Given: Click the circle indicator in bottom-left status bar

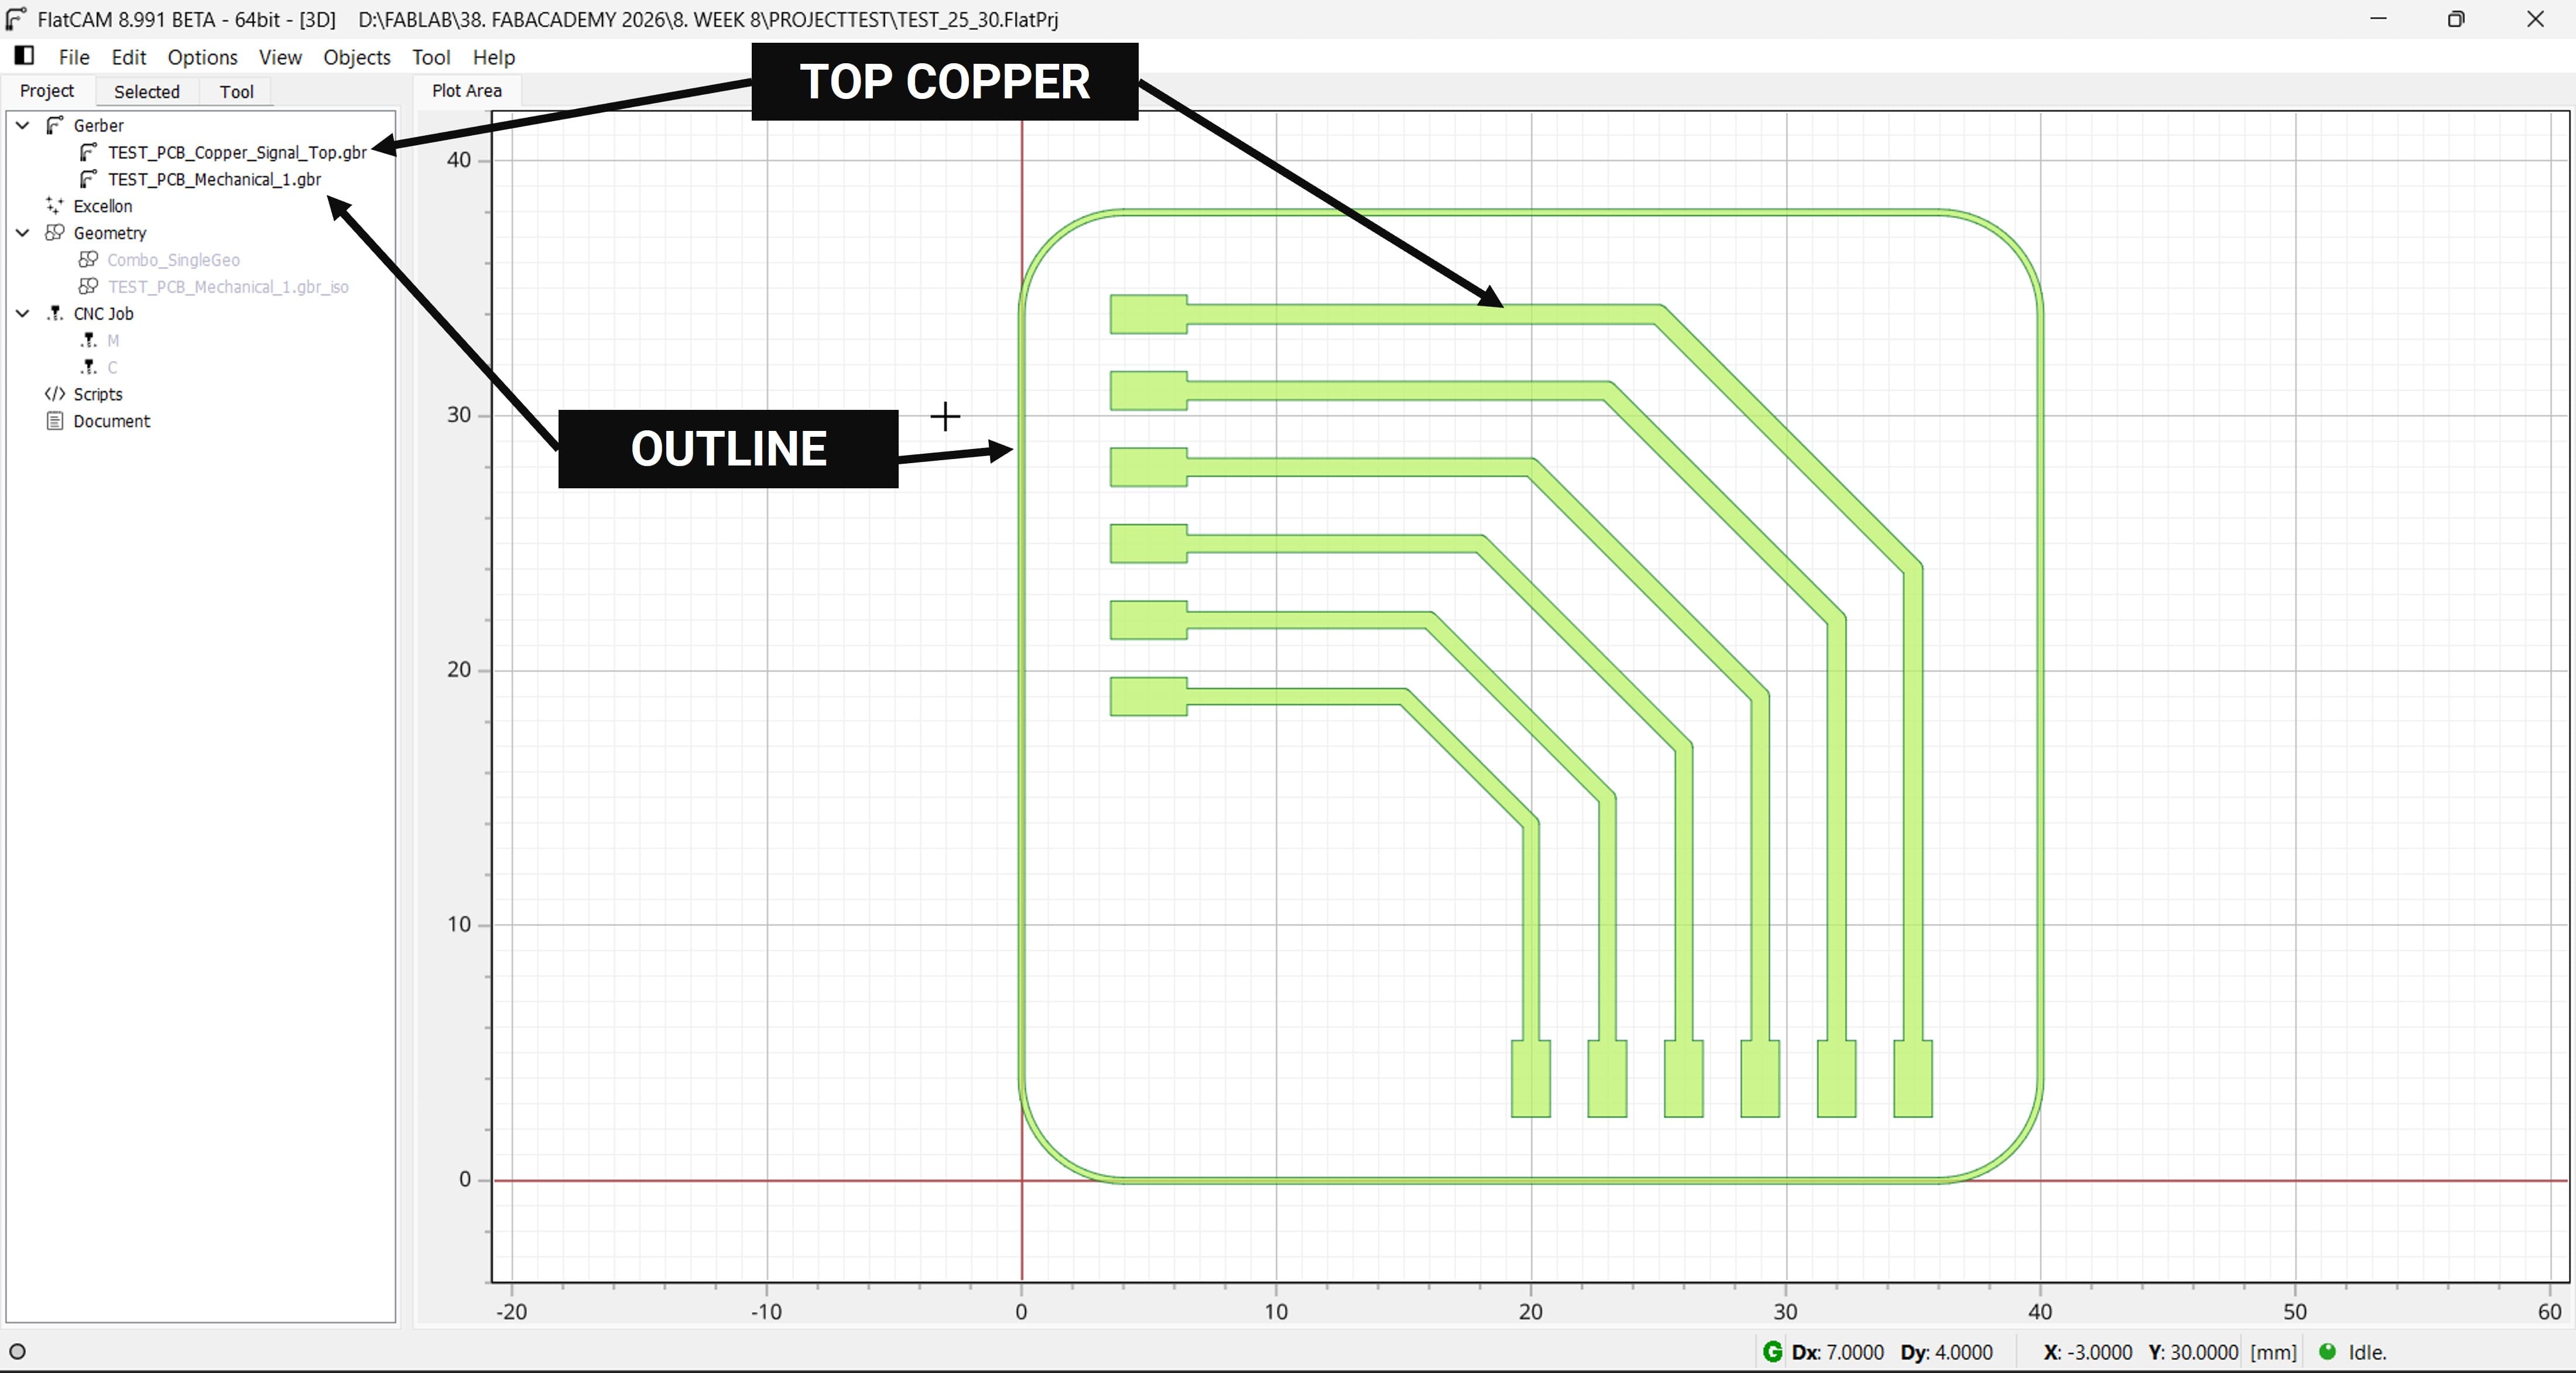Looking at the screenshot, I should coord(17,1352).
